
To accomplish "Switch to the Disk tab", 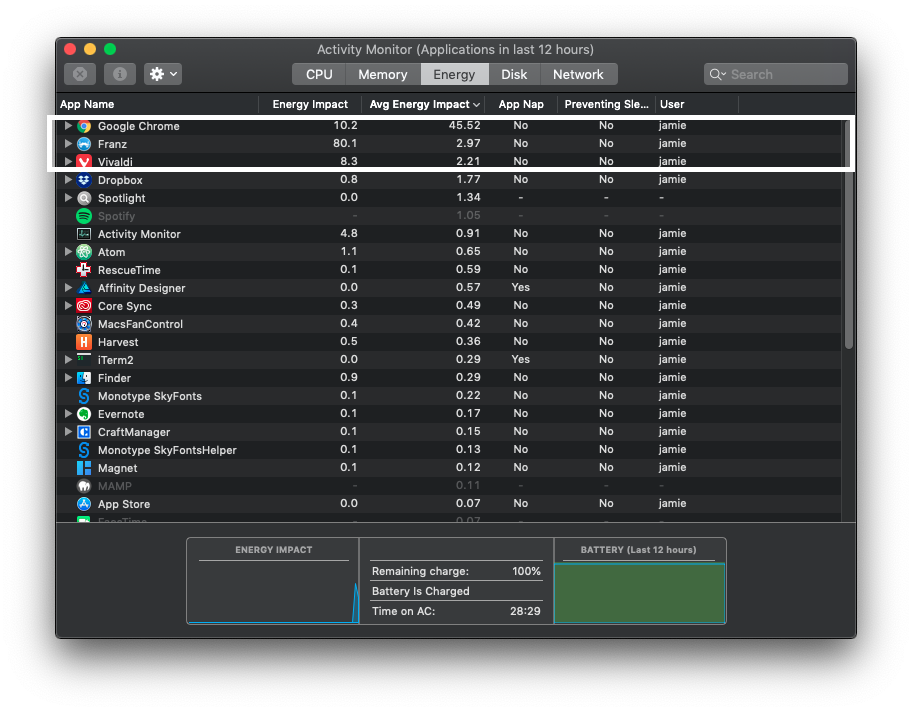I will click(x=514, y=74).
